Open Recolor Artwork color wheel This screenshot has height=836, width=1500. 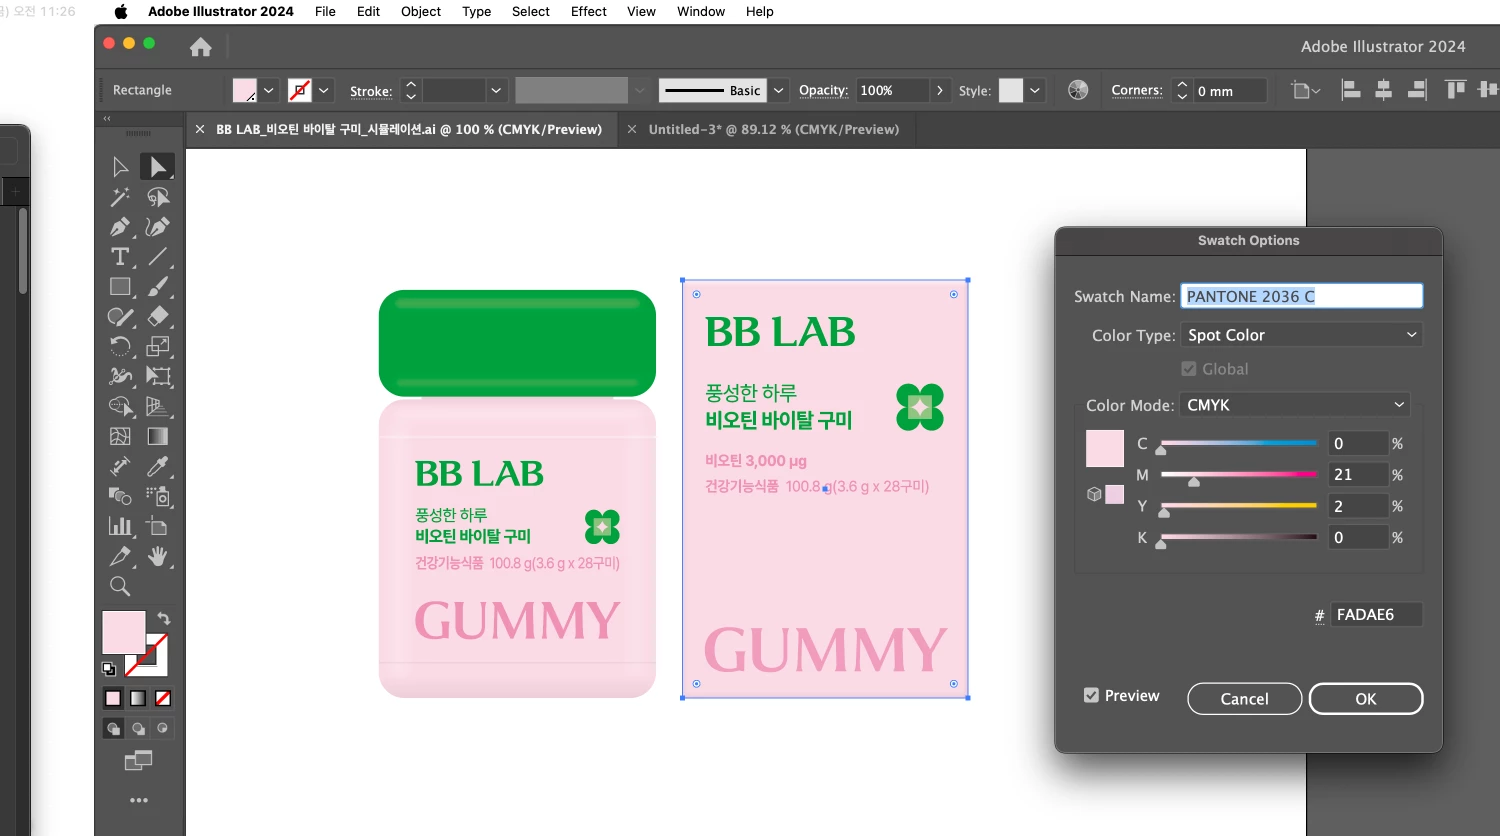pos(1078,90)
